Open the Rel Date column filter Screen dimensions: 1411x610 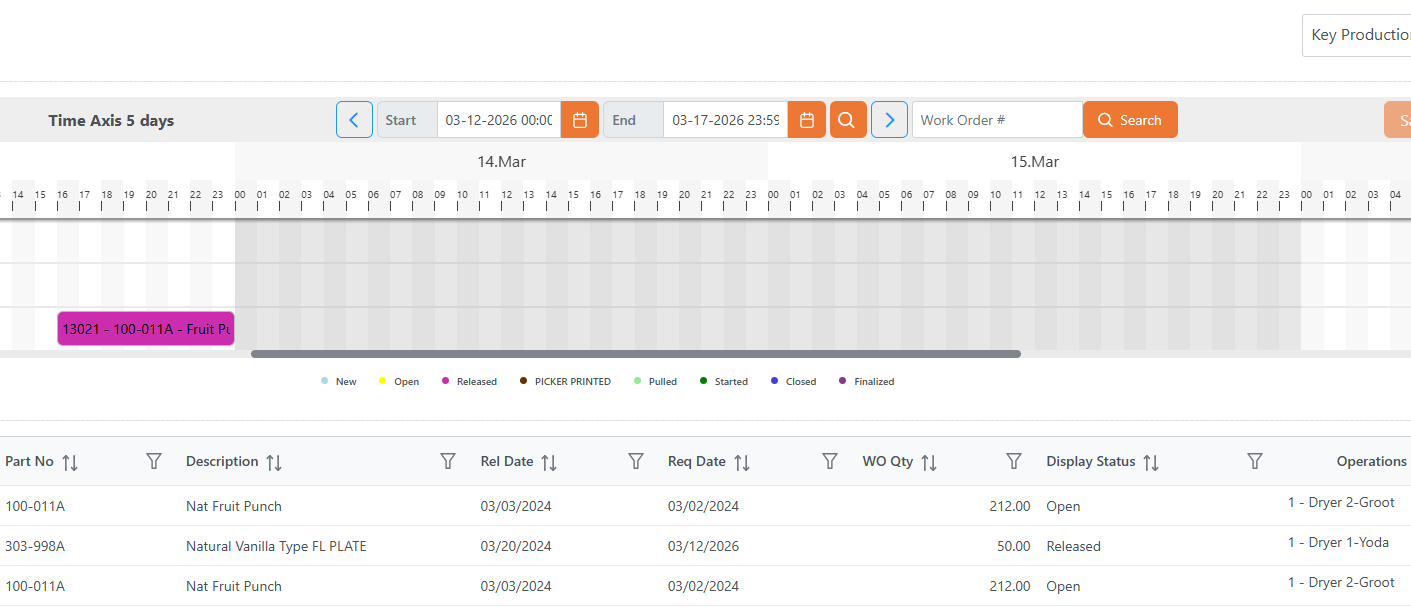tap(635, 461)
